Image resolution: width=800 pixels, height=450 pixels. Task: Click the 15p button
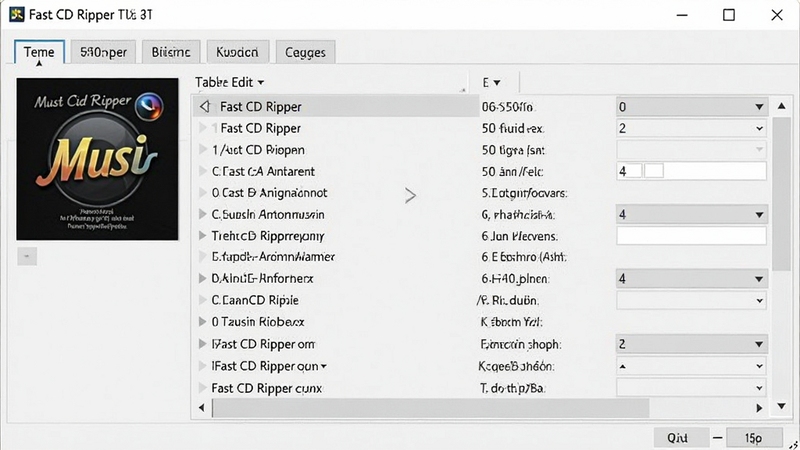pyautogui.click(x=754, y=438)
